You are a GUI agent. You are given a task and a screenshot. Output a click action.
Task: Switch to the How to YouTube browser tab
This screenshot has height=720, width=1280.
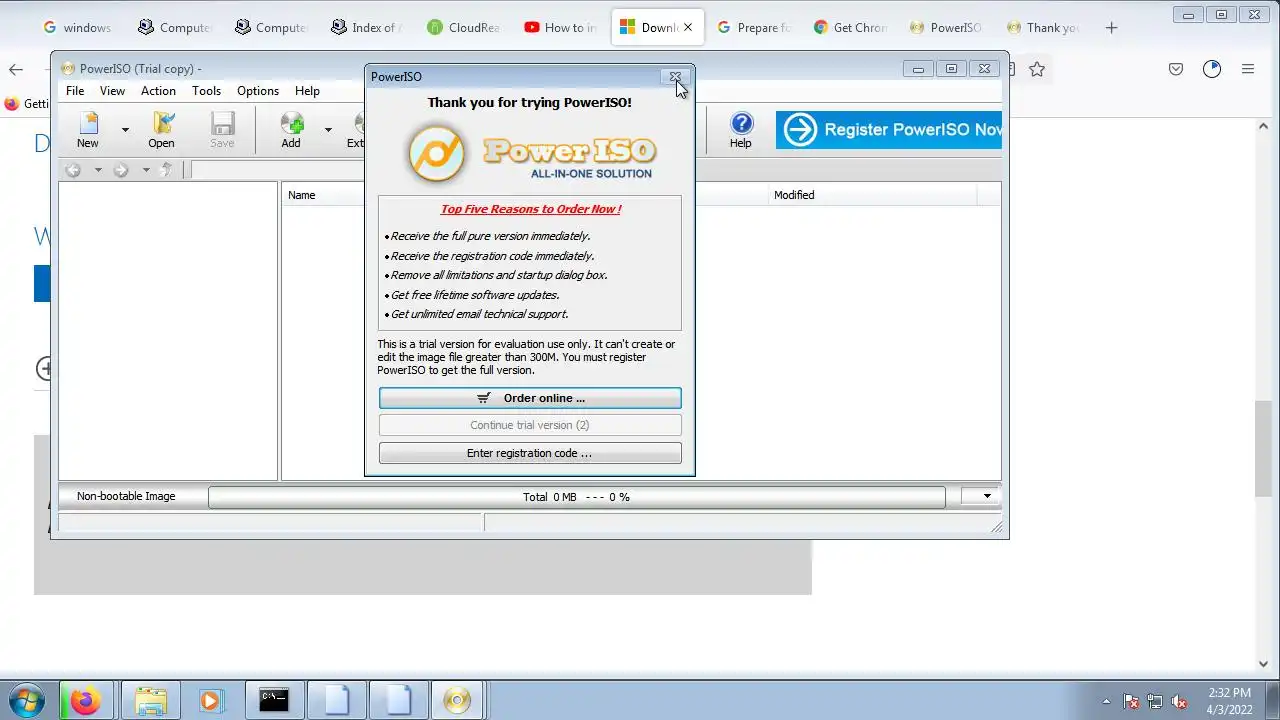(x=559, y=27)
